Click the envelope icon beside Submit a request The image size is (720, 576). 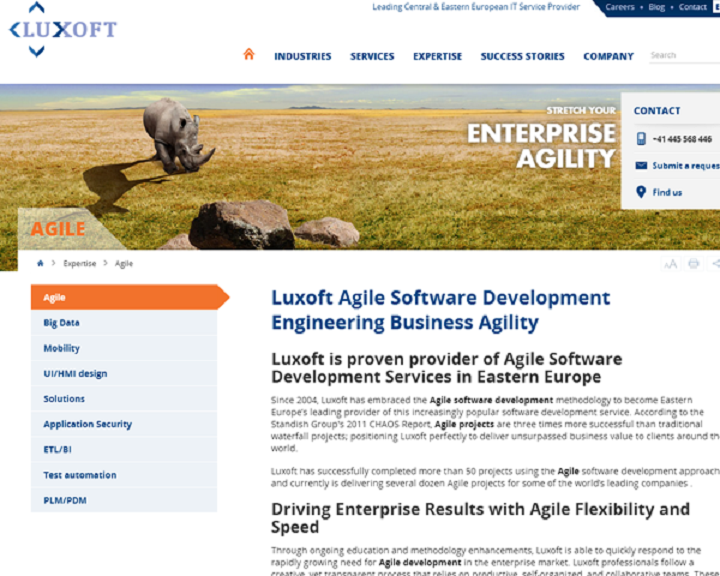point(641,165)
